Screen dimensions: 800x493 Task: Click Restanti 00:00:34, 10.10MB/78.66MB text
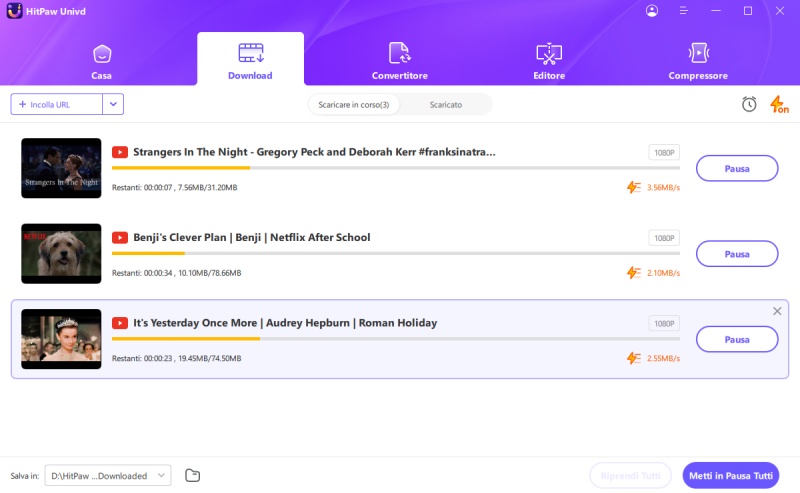pyautogui.click(x=177, y=273)
